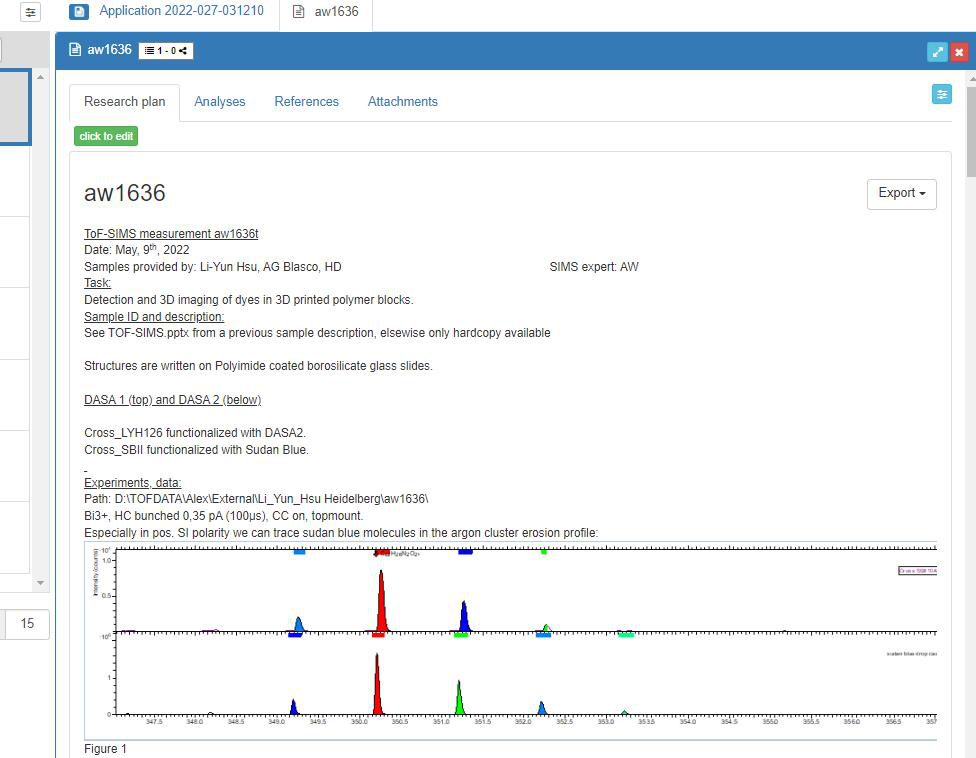Click the 'DASA 1 (top) and DASA 2 (below)' text
Screen dimensions: 976x758
click(x=172, y=400)
